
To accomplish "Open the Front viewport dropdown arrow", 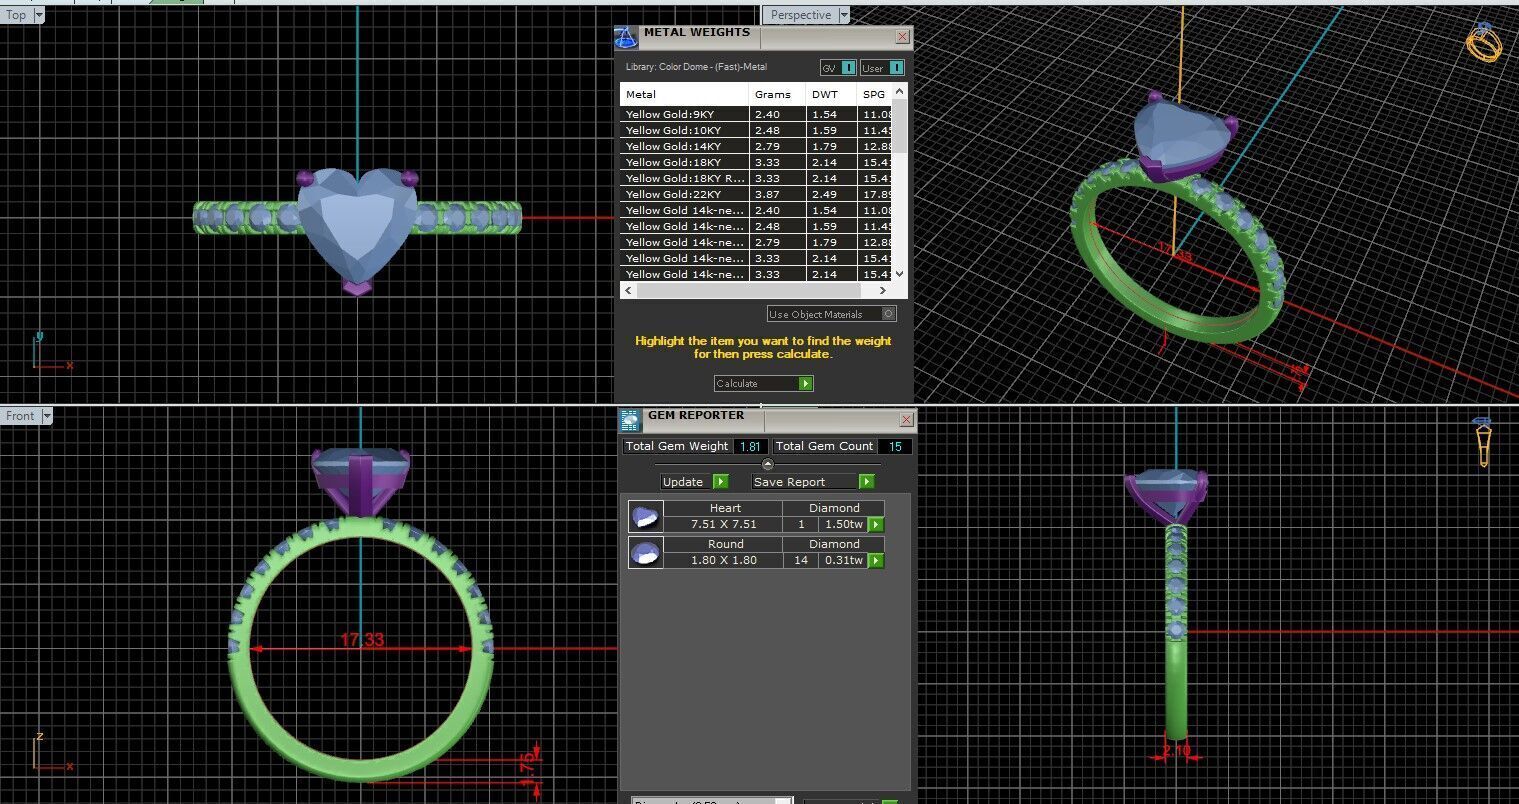I will [x=46, y=416].
